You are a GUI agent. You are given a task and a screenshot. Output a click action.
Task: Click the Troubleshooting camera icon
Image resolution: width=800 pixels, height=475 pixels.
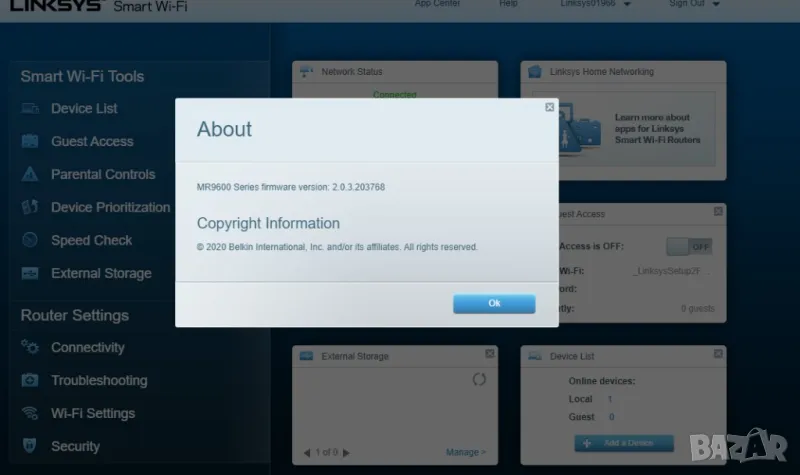click(30, 381)
